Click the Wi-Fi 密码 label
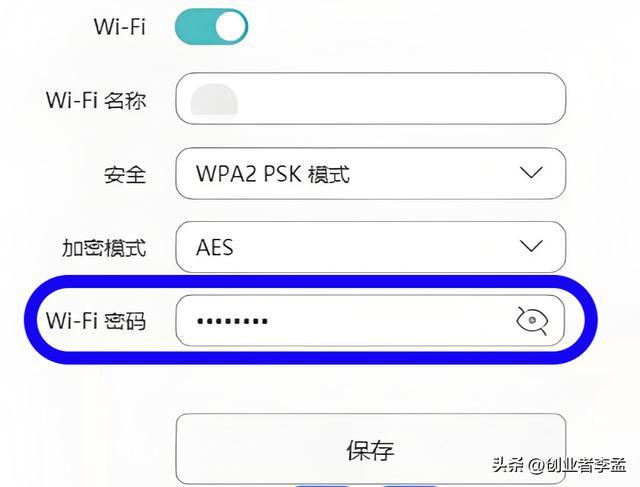 tap(96, 321)
